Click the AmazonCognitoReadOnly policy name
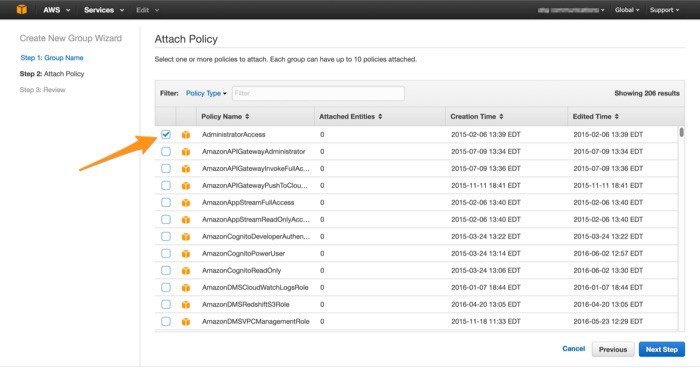The height and width of the screenshot is (377, 700). (242, 270)
